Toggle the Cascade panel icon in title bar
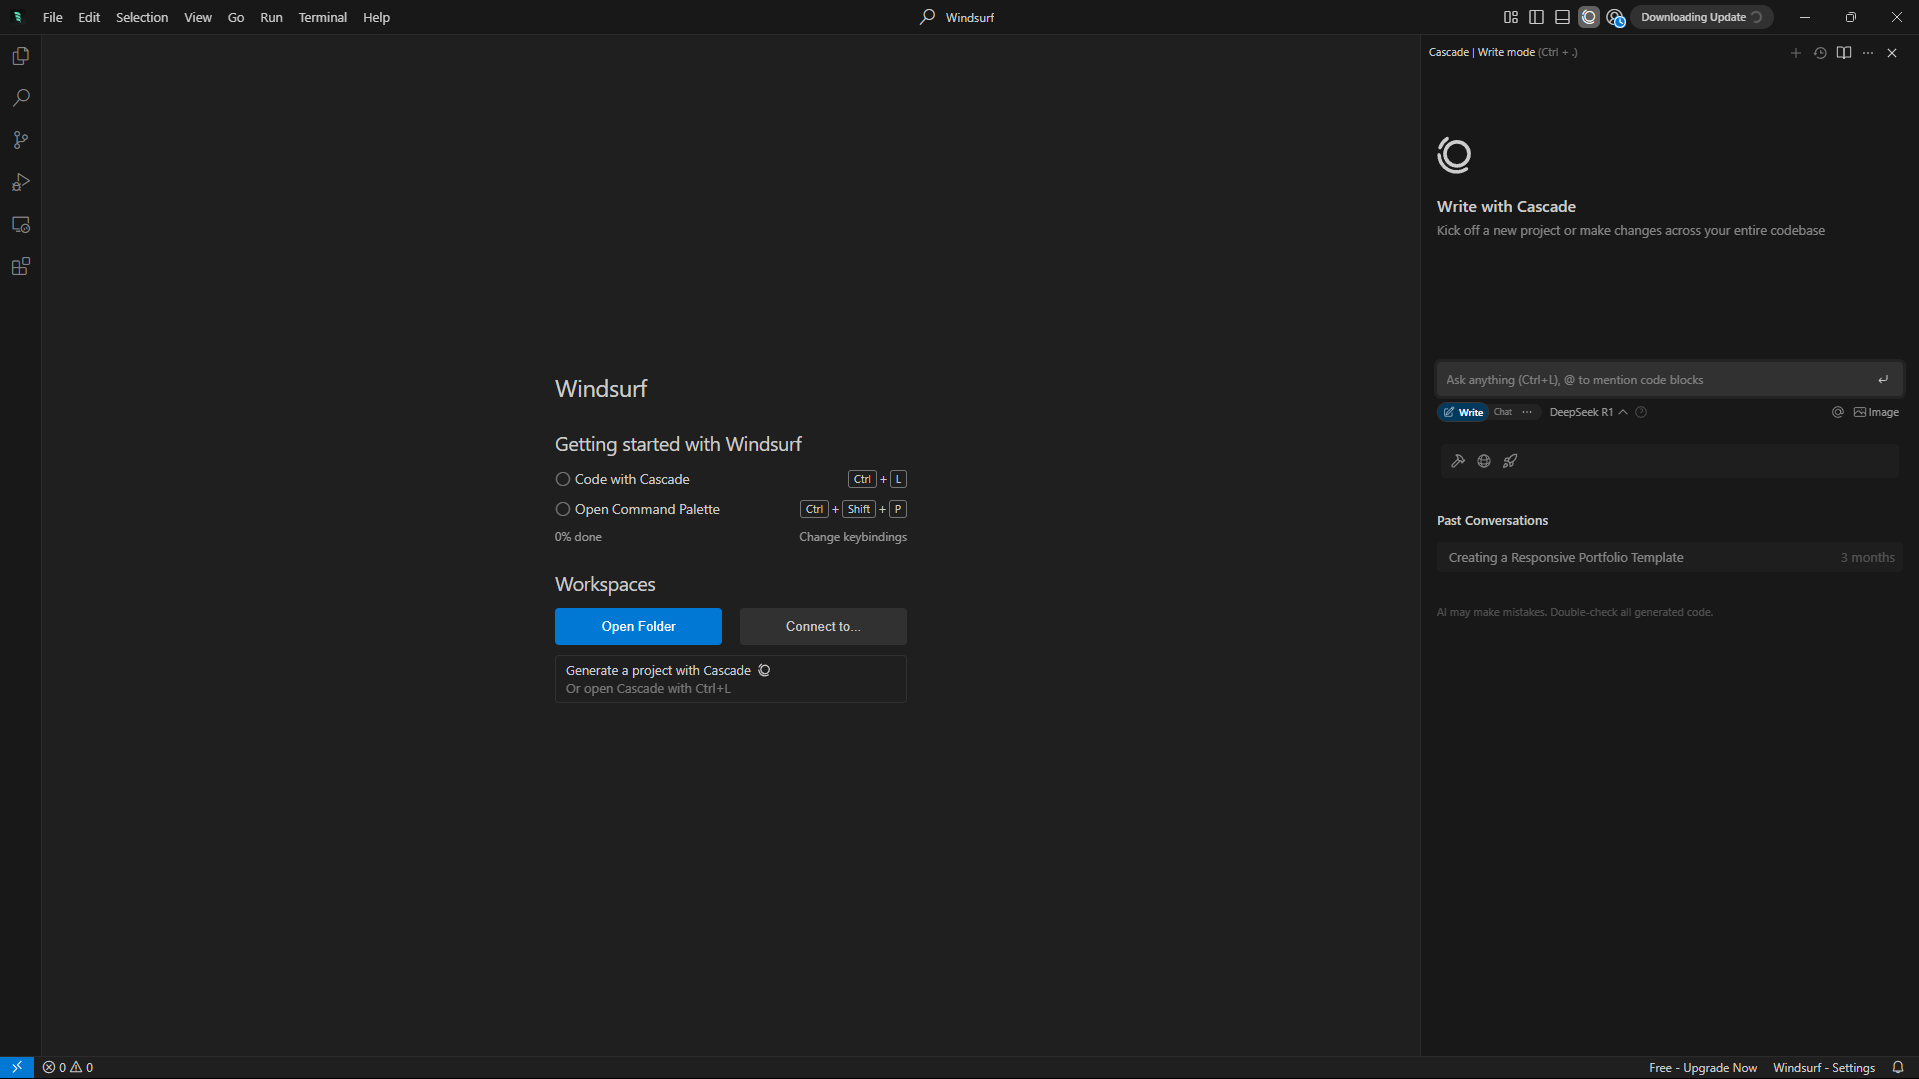 click(1589, 17)
